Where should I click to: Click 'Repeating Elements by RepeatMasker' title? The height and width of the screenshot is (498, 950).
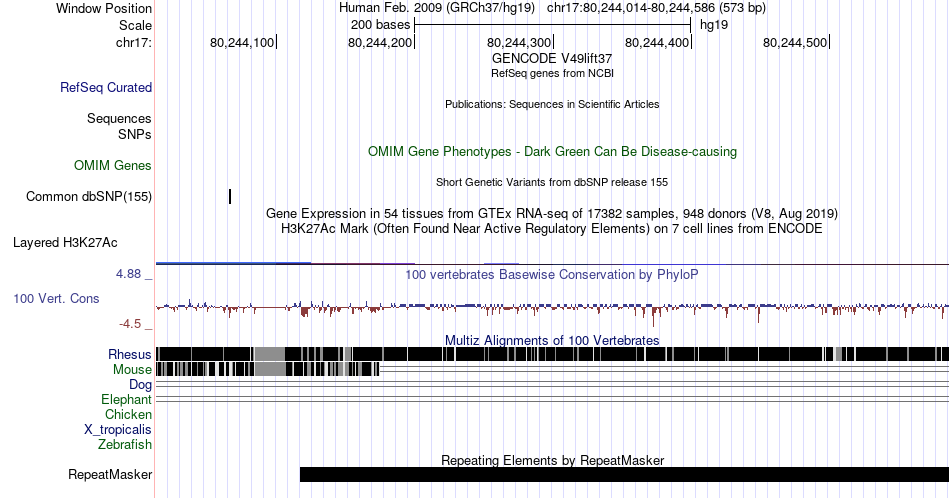552,460
